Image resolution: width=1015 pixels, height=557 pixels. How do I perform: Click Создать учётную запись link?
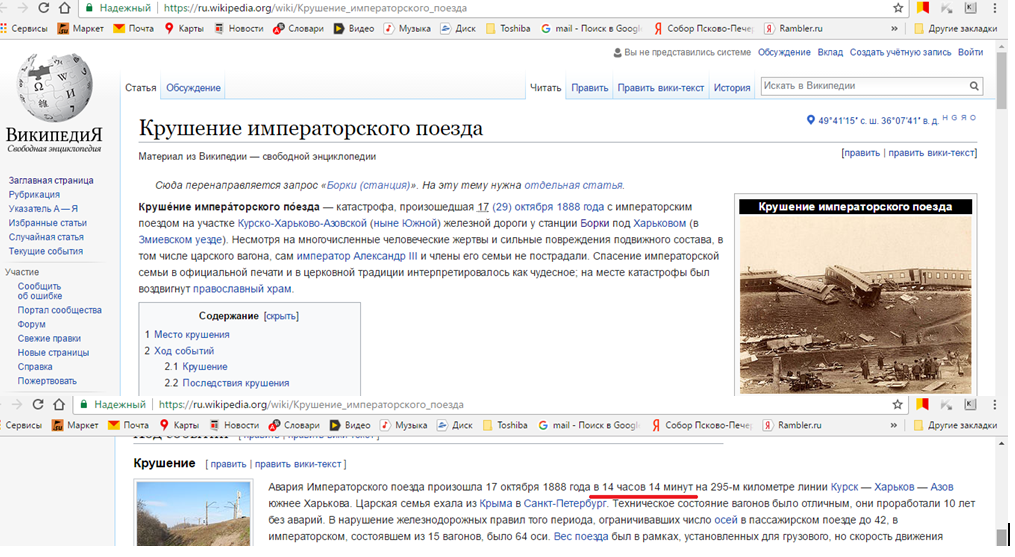[x=900, y=52]
